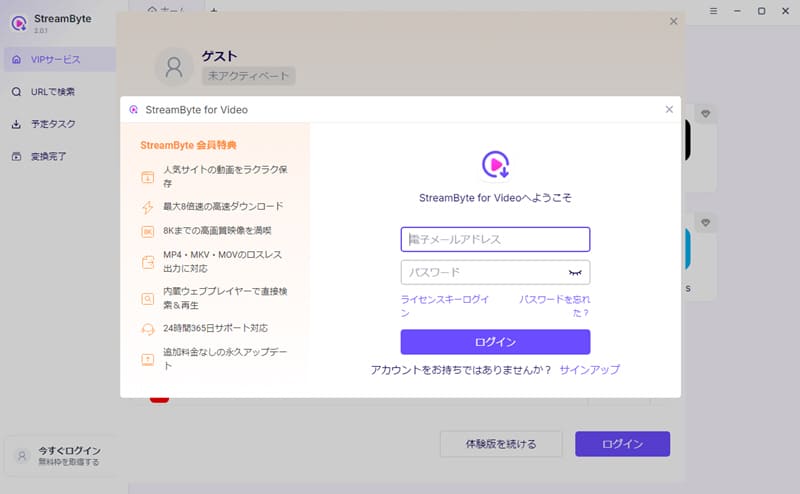The width and height of the screenshot is (800, 494).
Task: Open the hamburger menu in title bar
Action: [x=713, y=11]
